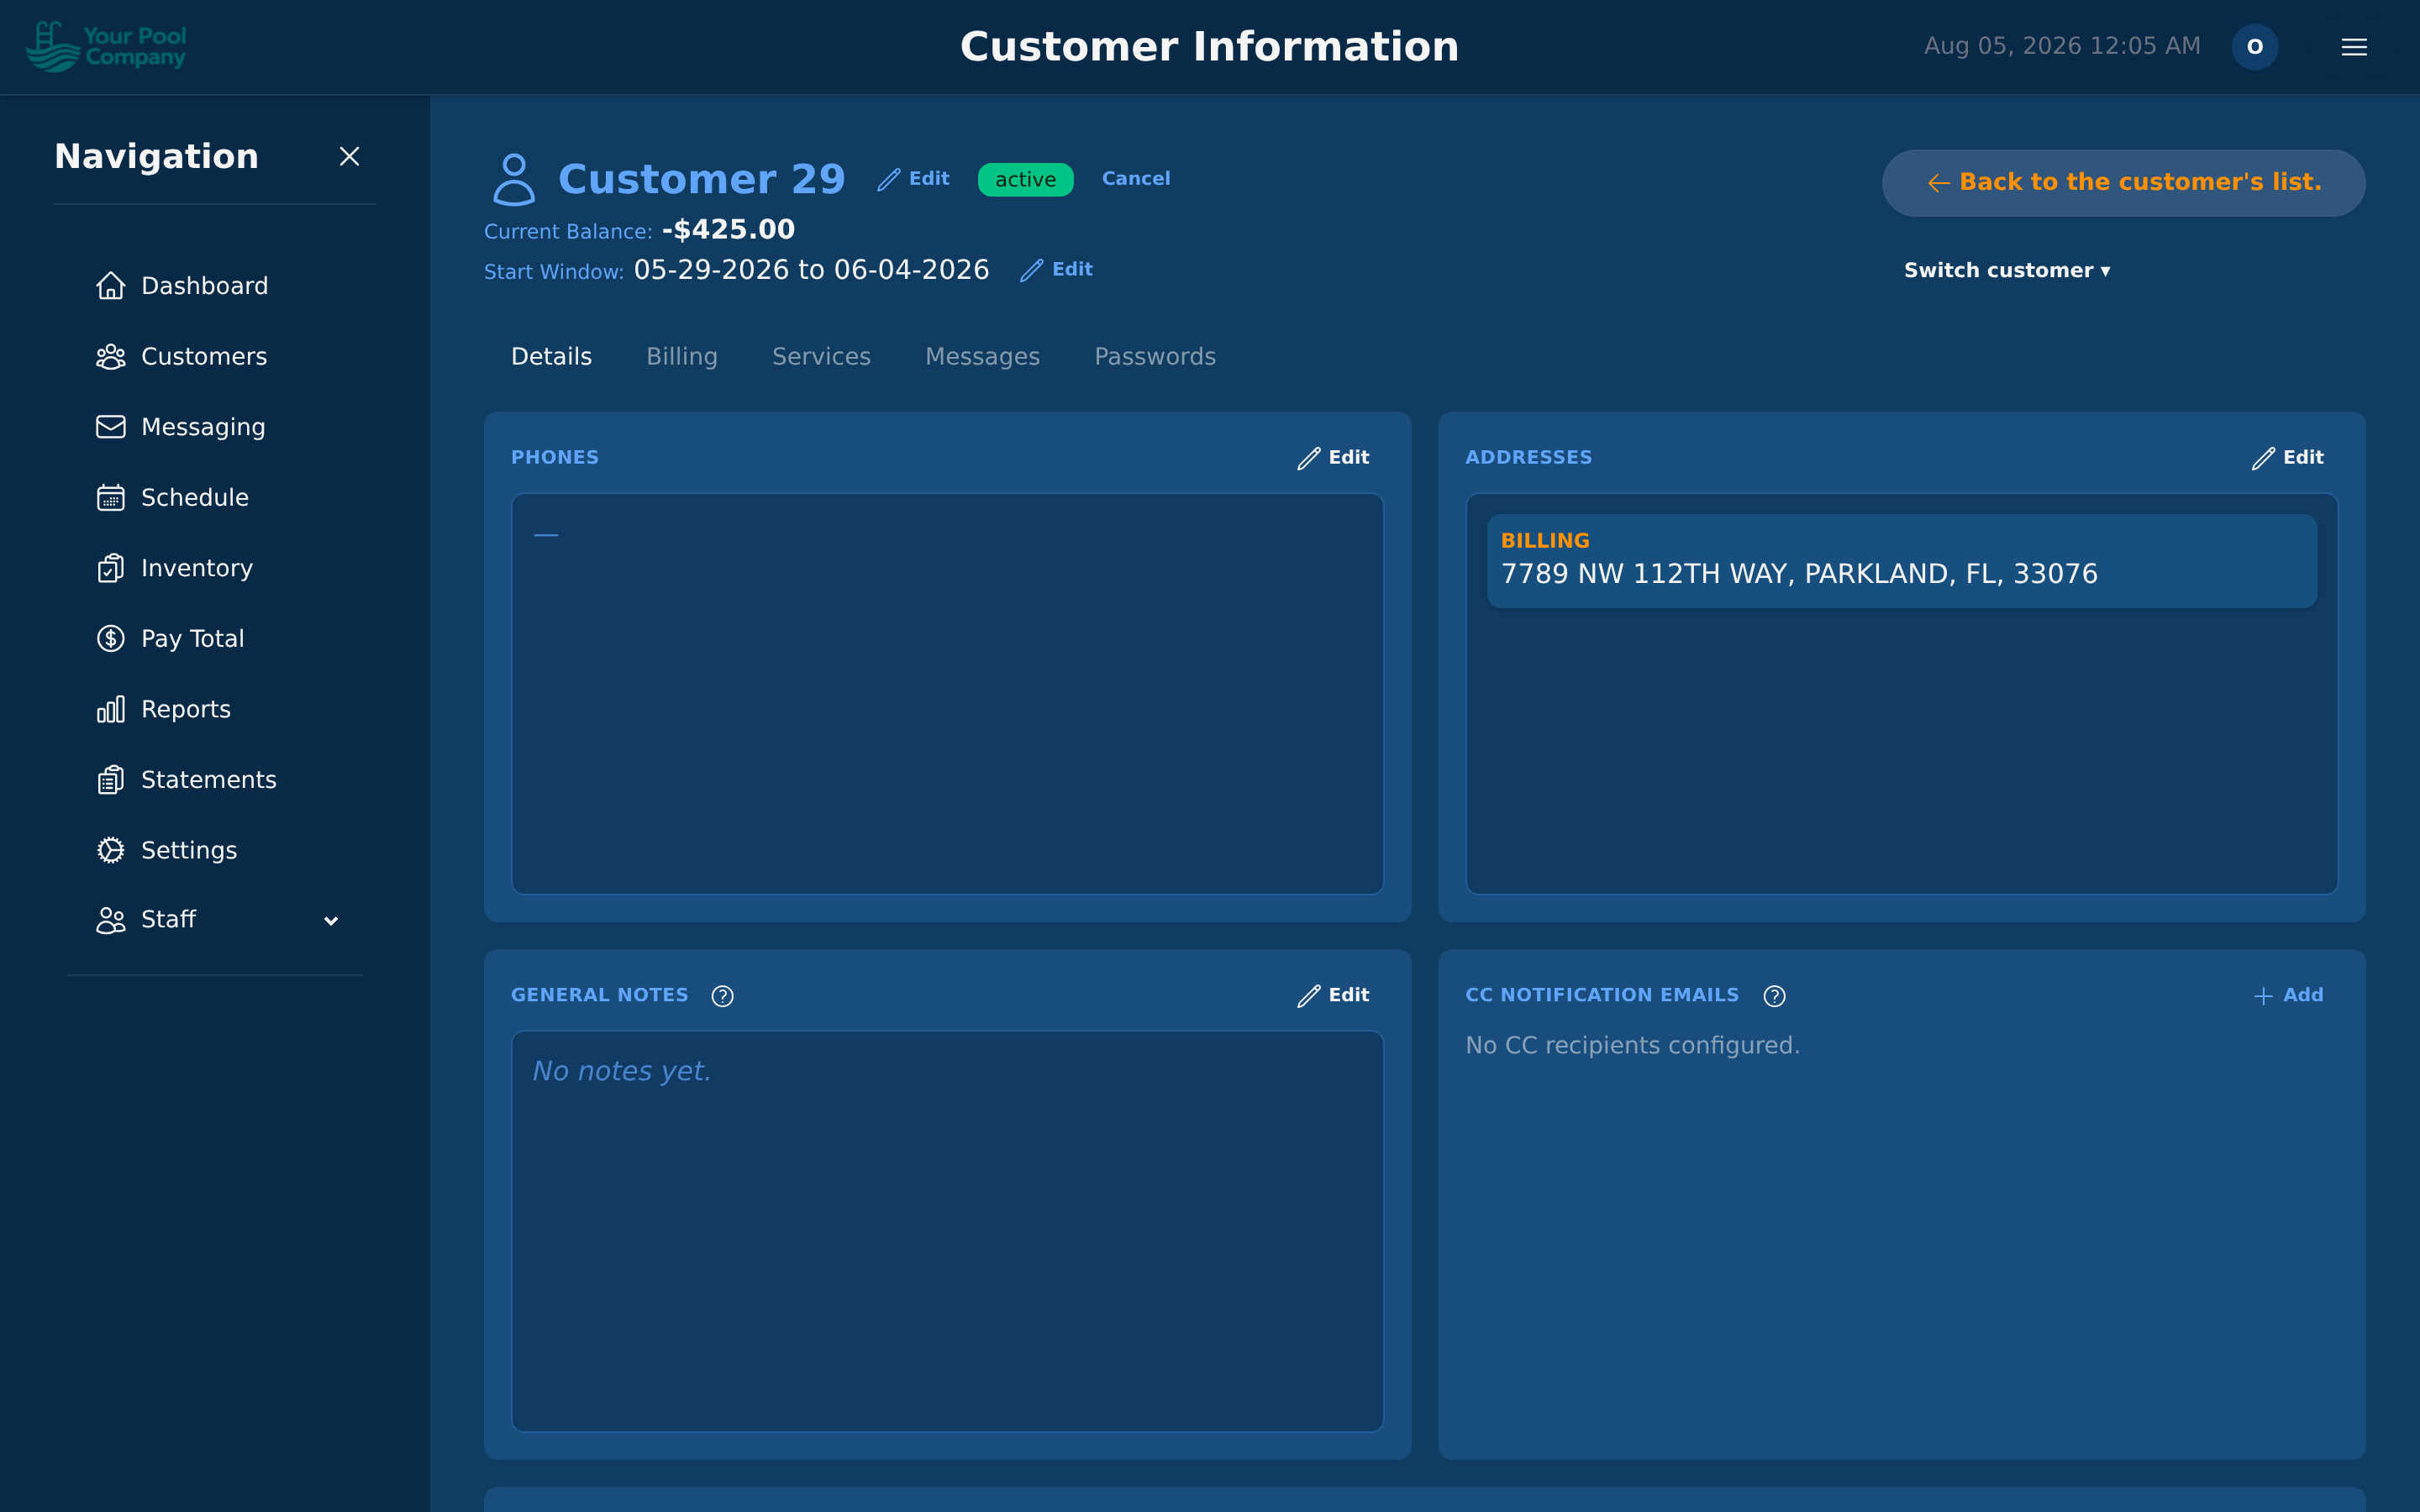Click the Customers people icon
Viewport: 2420px width, 1512px height.
[x=110, y=357]
